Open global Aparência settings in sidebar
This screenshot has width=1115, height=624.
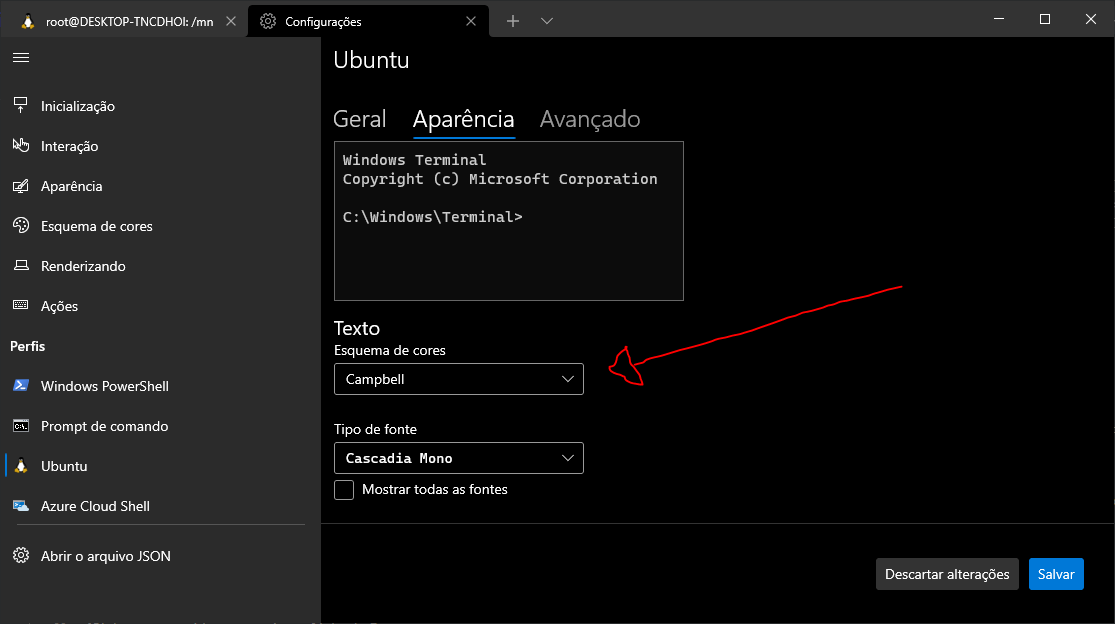click(160, 185)
